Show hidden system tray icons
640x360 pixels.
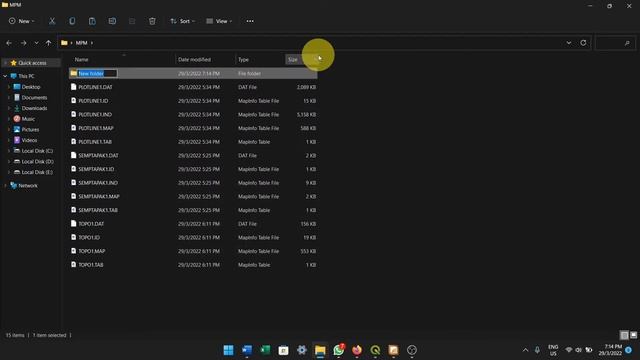[x=525, y=350]
